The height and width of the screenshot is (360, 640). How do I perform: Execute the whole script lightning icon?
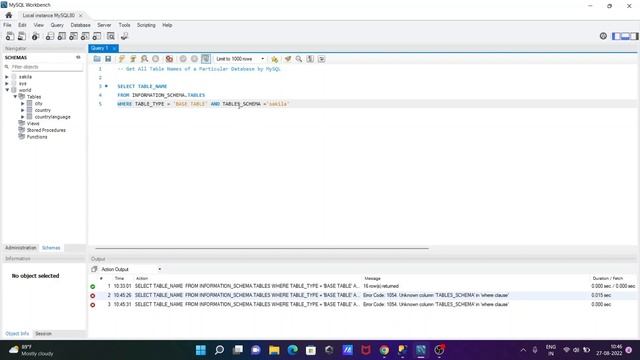tap(122, 59)
